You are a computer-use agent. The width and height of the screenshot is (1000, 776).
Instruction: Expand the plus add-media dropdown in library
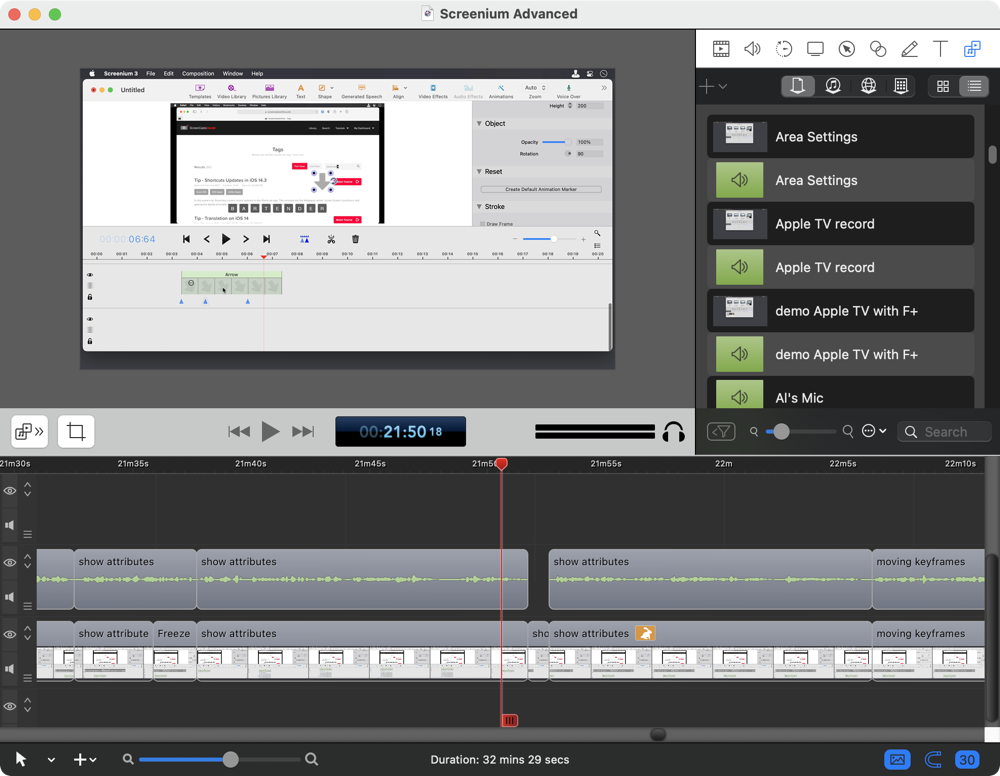[x=713, y=86]
